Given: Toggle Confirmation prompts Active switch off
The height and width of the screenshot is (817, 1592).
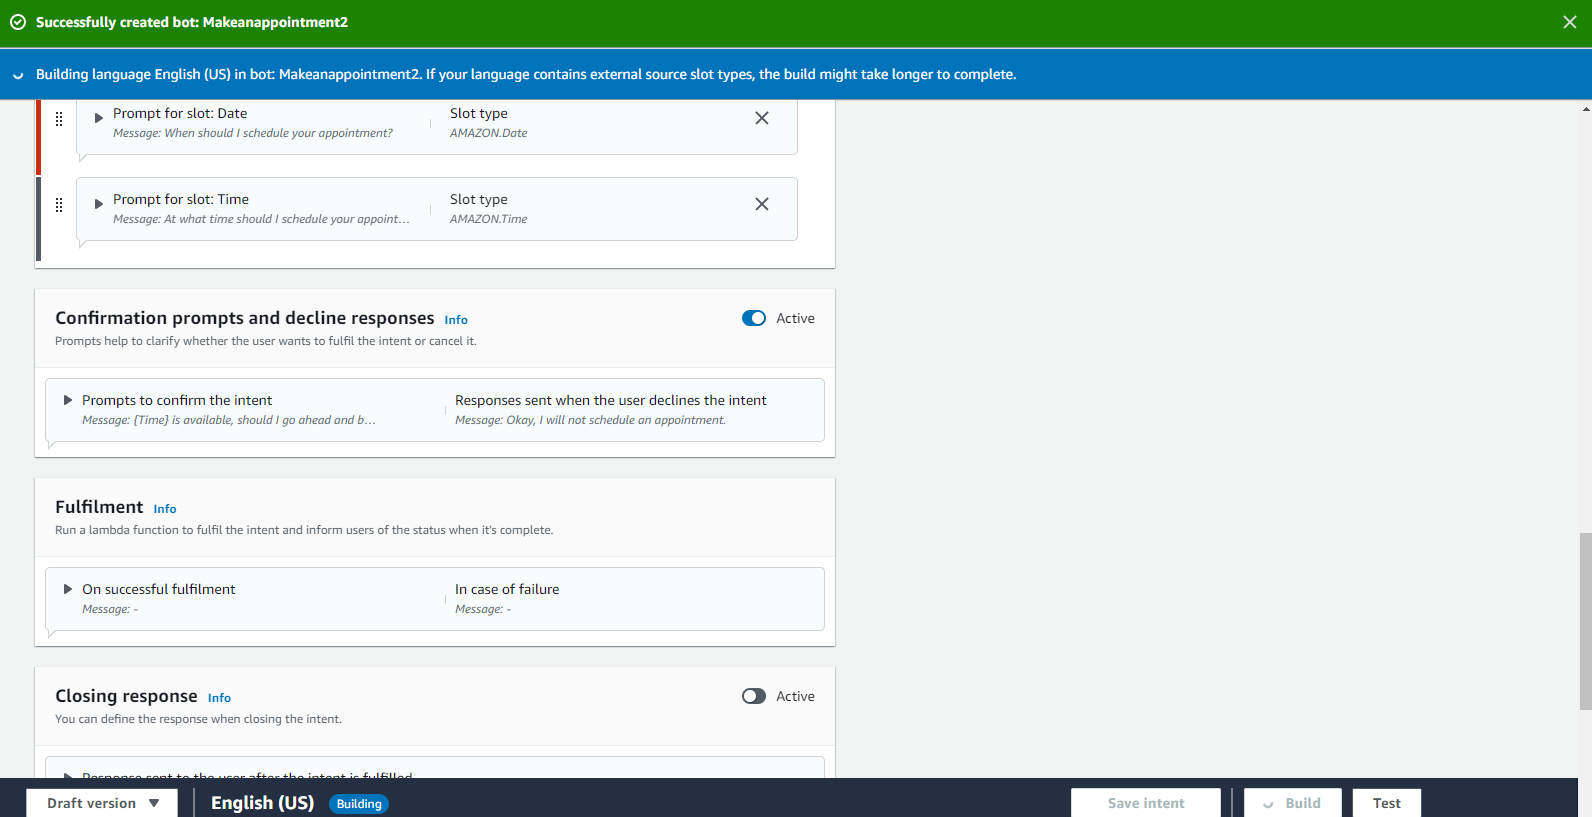Looking at the screenshot, I should [x=754, y=318].
